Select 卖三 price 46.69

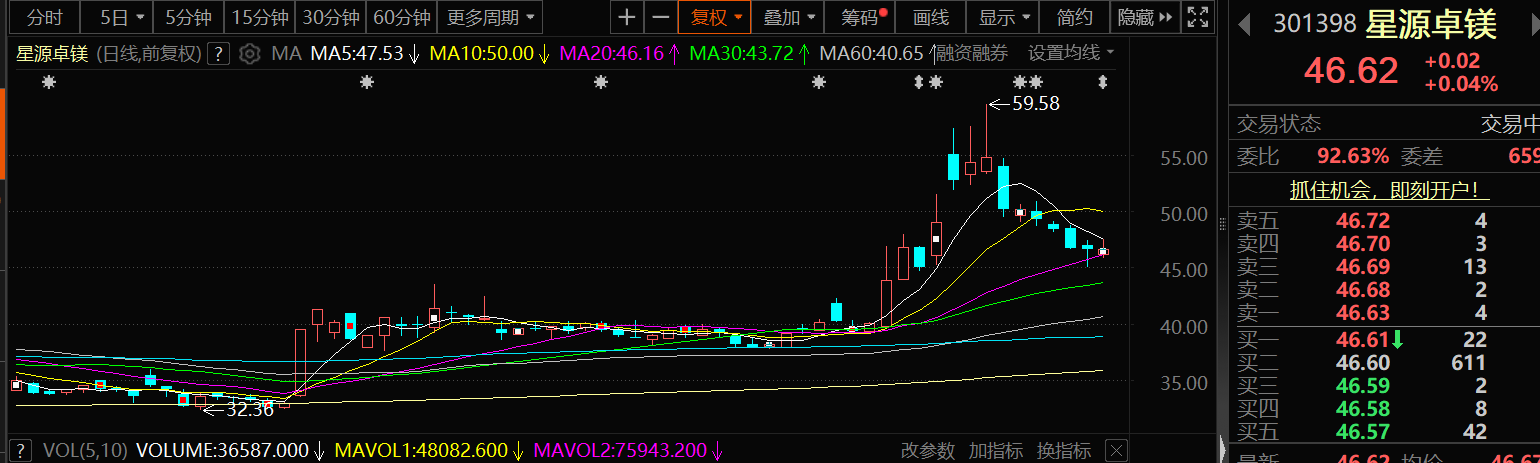pyautogui.click(x=1363, y=266)
